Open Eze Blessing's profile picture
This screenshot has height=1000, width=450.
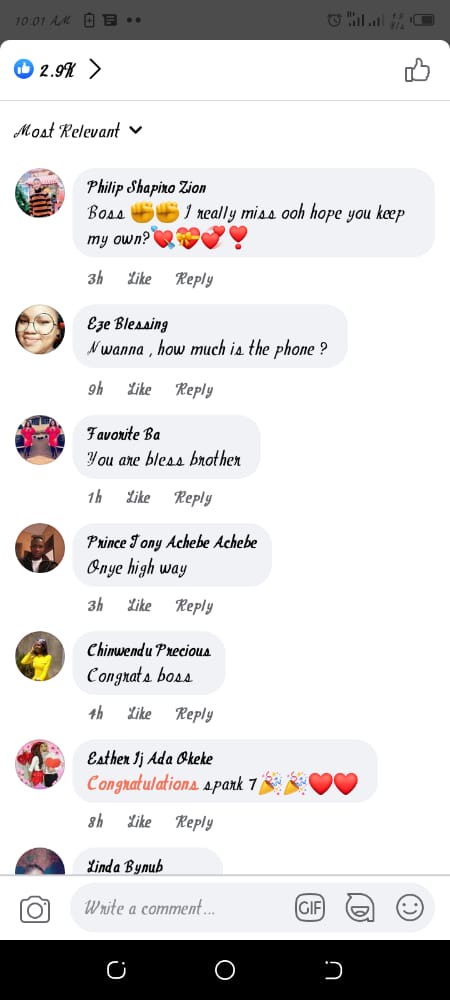click(x=40, y=328)
